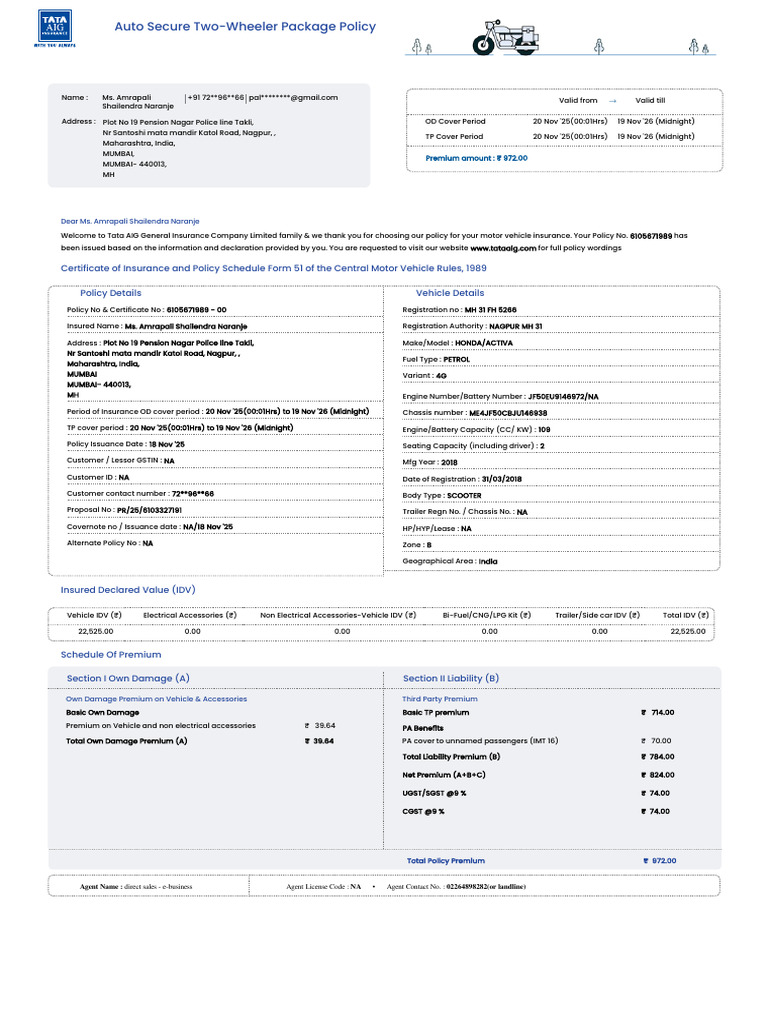This screenshot has height=1024, width=768.
Task: Click the masked email pal********@gmail.com
Action: tap(293, 97)
